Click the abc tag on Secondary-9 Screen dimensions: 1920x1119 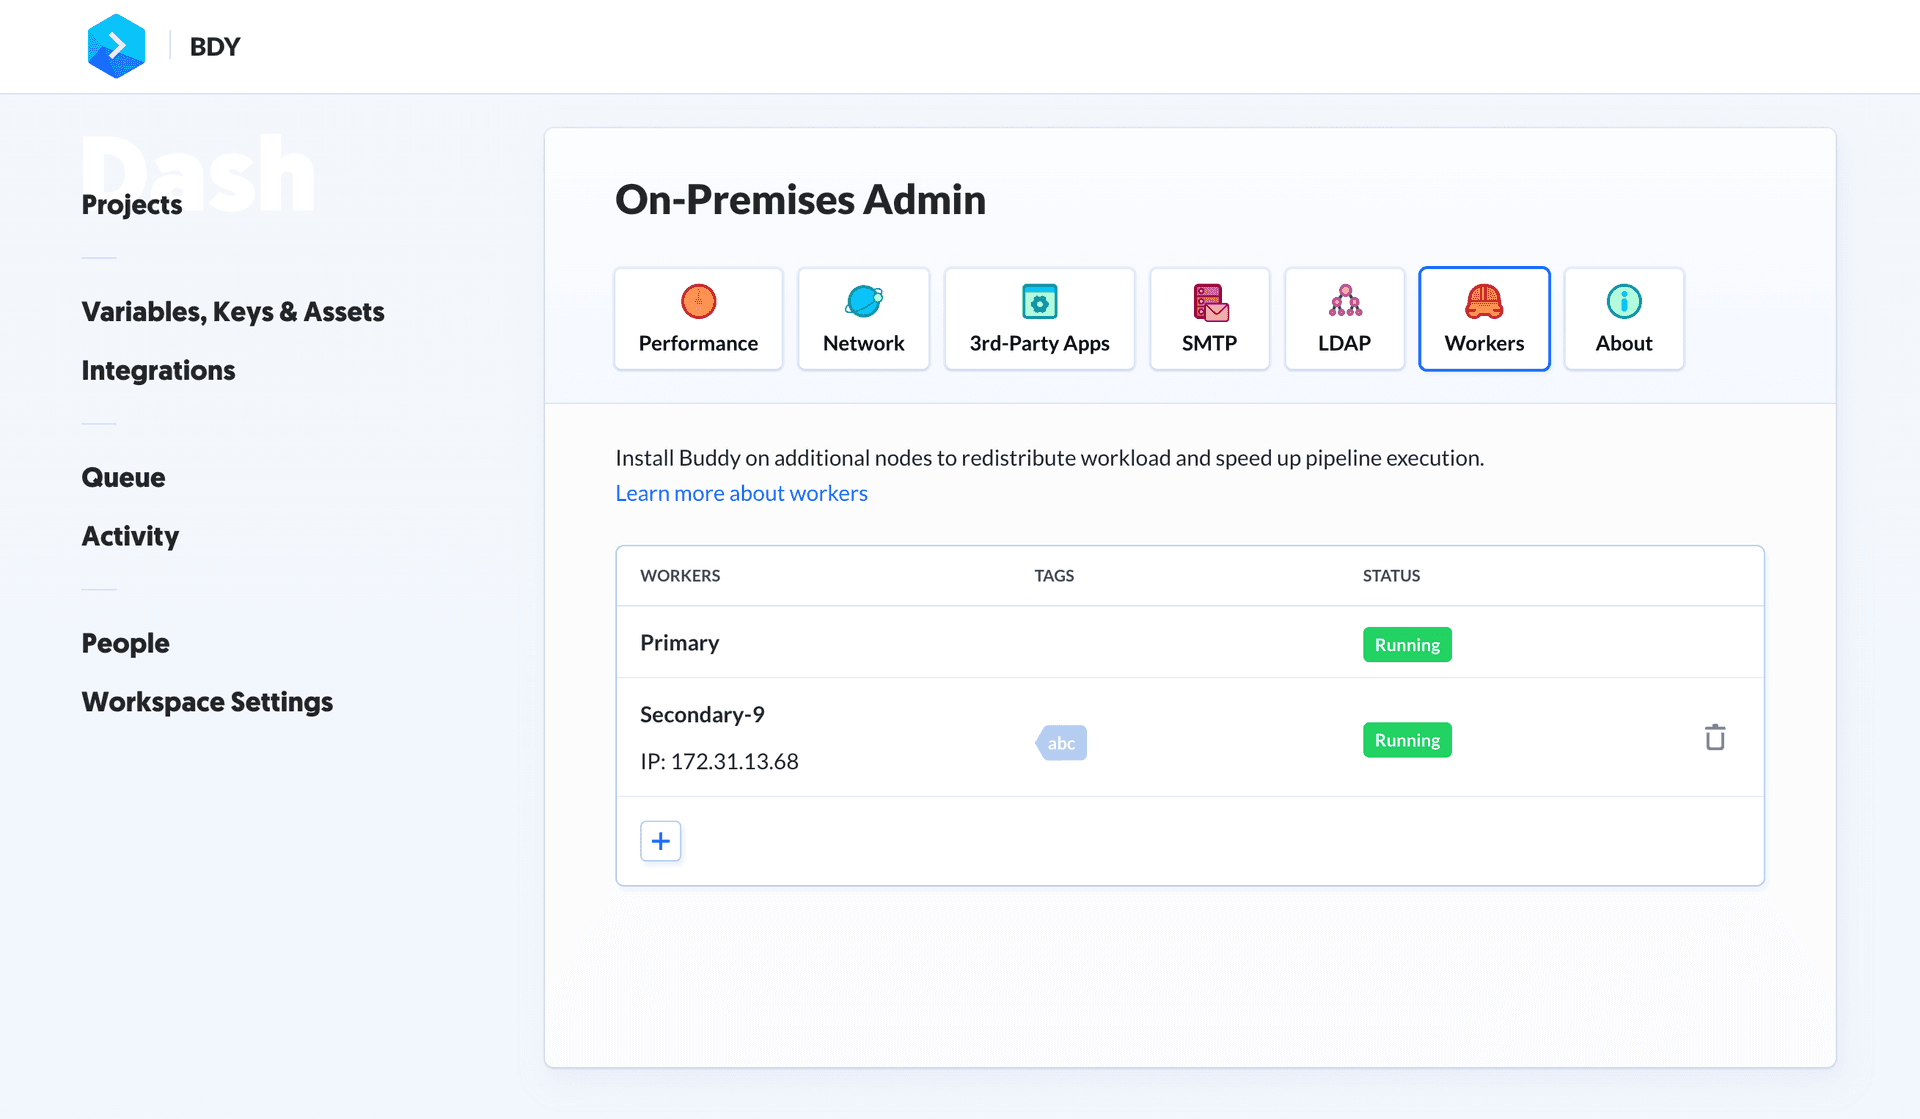[1061, 743]
